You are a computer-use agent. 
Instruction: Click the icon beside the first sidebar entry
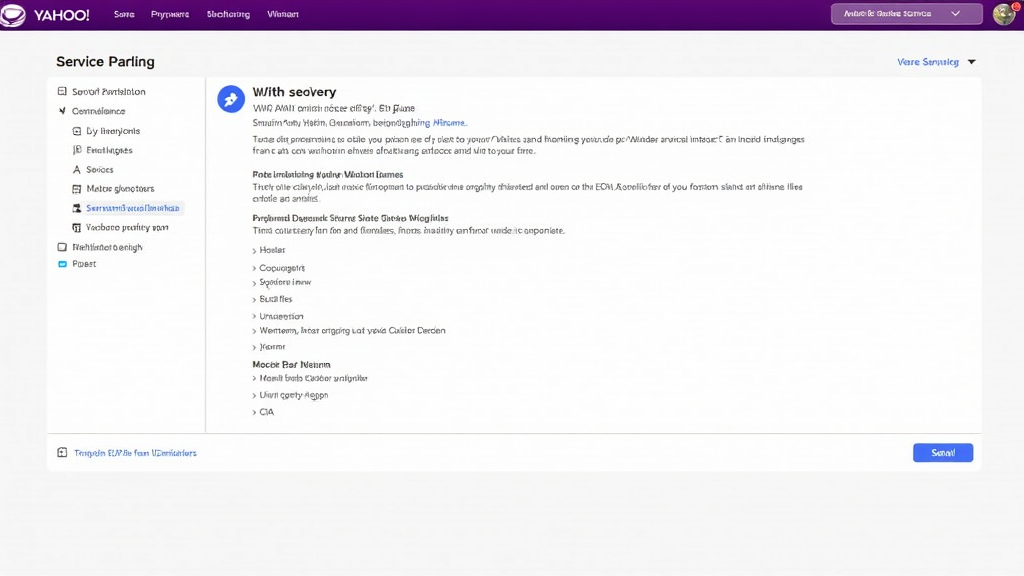(62, 92)
